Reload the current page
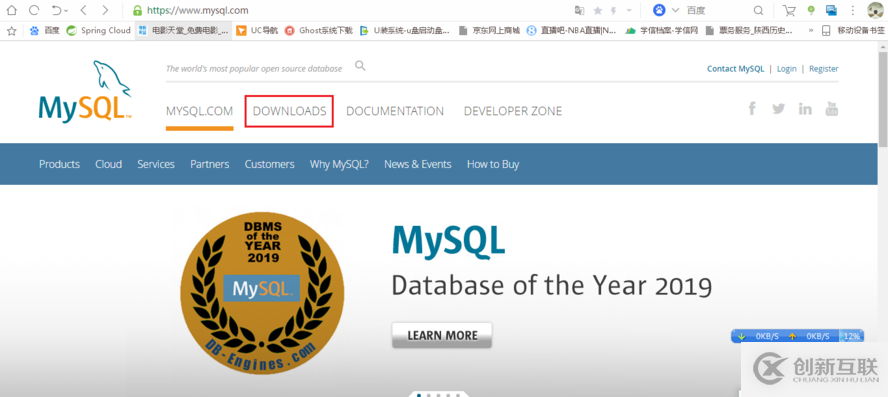Viewport: 888px width, 397px height. click(x=34, y=10)
